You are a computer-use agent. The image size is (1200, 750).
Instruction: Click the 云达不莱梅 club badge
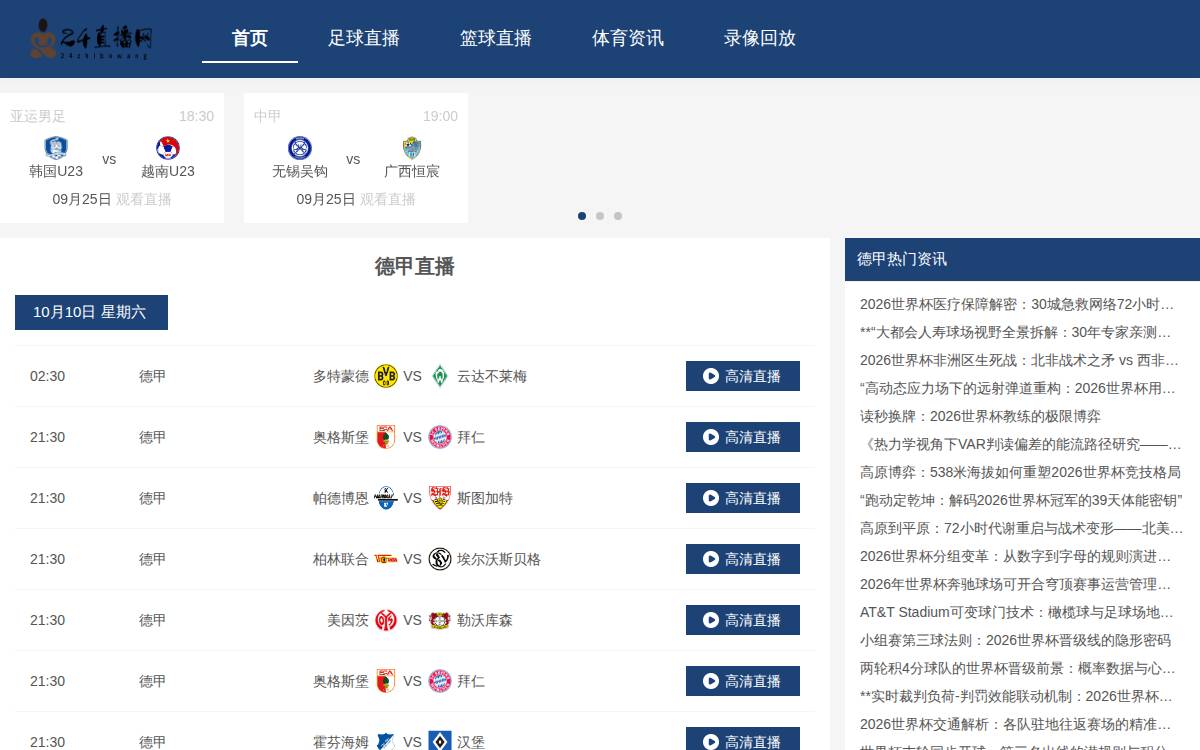click(440, 376)
